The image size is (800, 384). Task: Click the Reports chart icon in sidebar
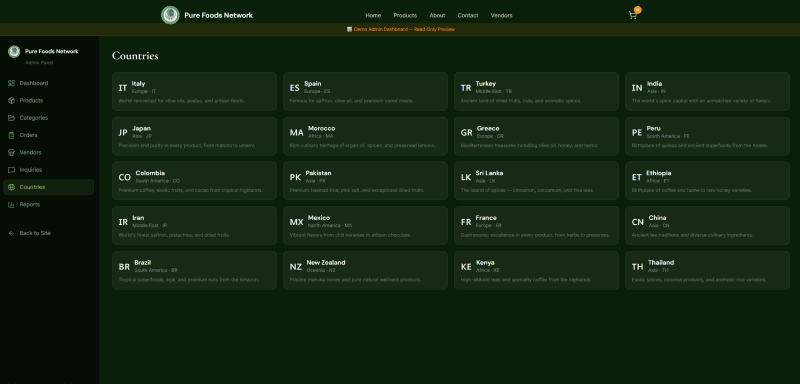(x=11, y=204)
